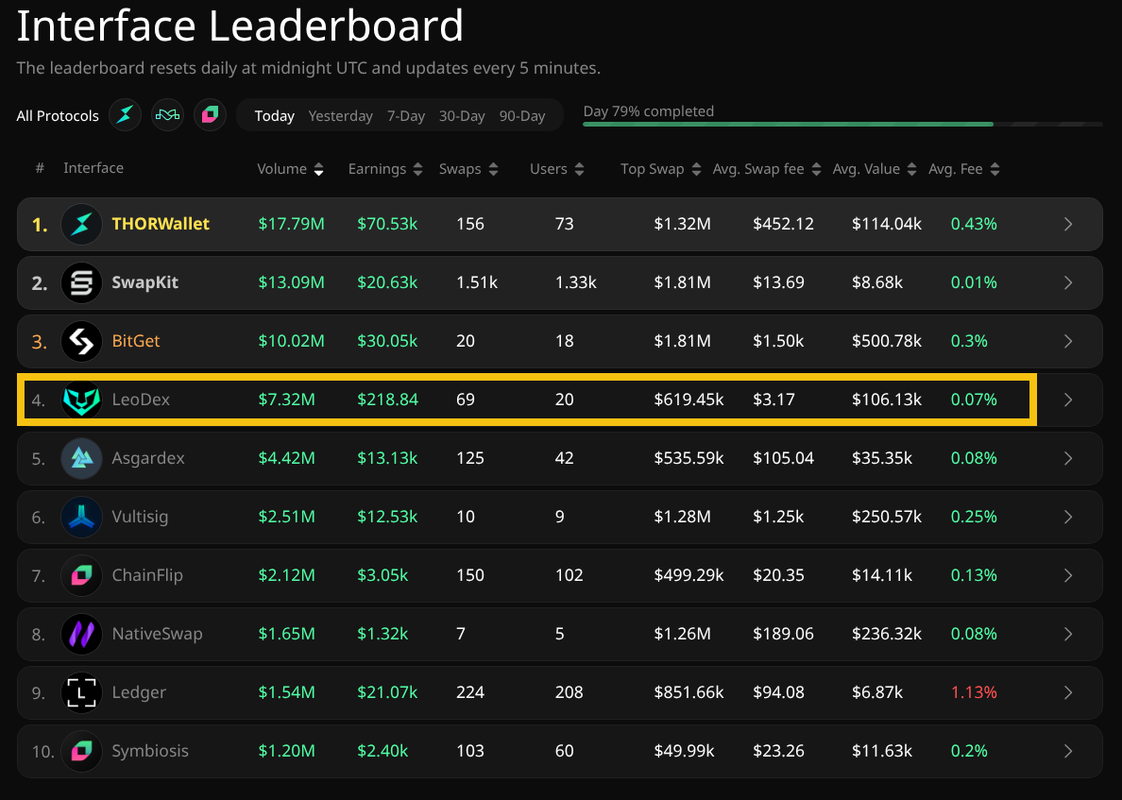Switch to the 30-Day tab
This screenshot has width=1122, height=800.
(462, 116)
